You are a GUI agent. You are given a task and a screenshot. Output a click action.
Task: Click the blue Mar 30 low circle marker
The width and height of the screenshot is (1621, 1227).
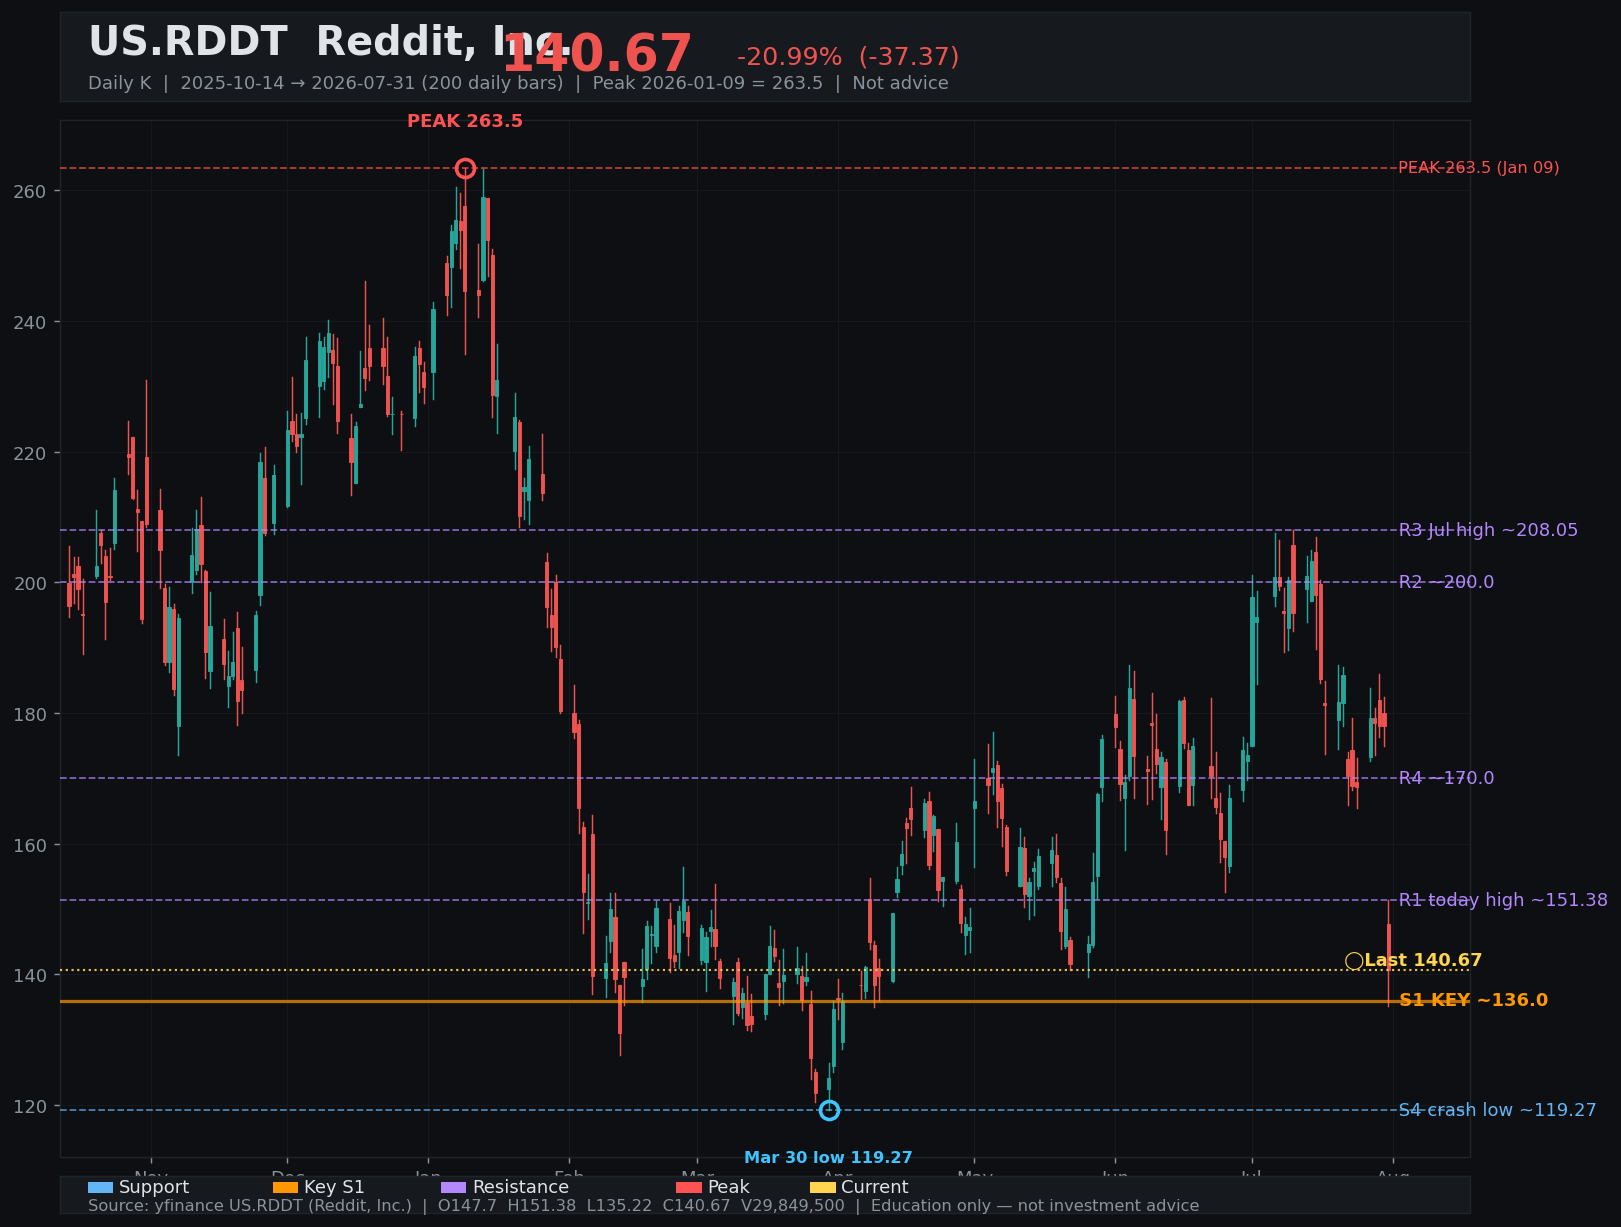[829, 1110]
